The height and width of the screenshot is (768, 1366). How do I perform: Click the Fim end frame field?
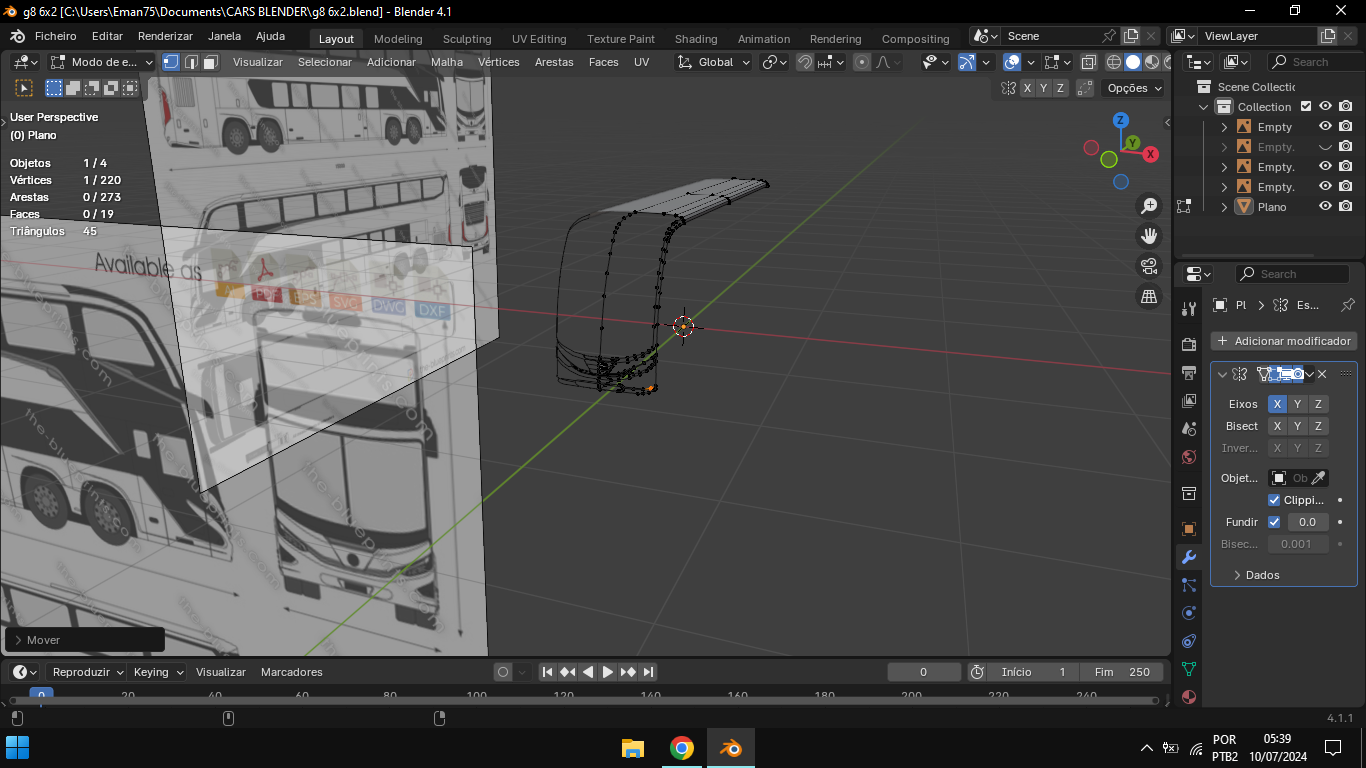point(1123,672)
